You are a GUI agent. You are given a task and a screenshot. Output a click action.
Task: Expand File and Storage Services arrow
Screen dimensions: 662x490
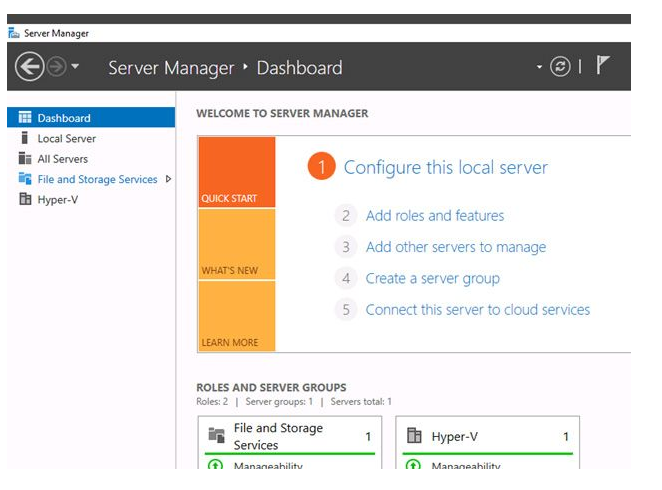coord(168,179)
